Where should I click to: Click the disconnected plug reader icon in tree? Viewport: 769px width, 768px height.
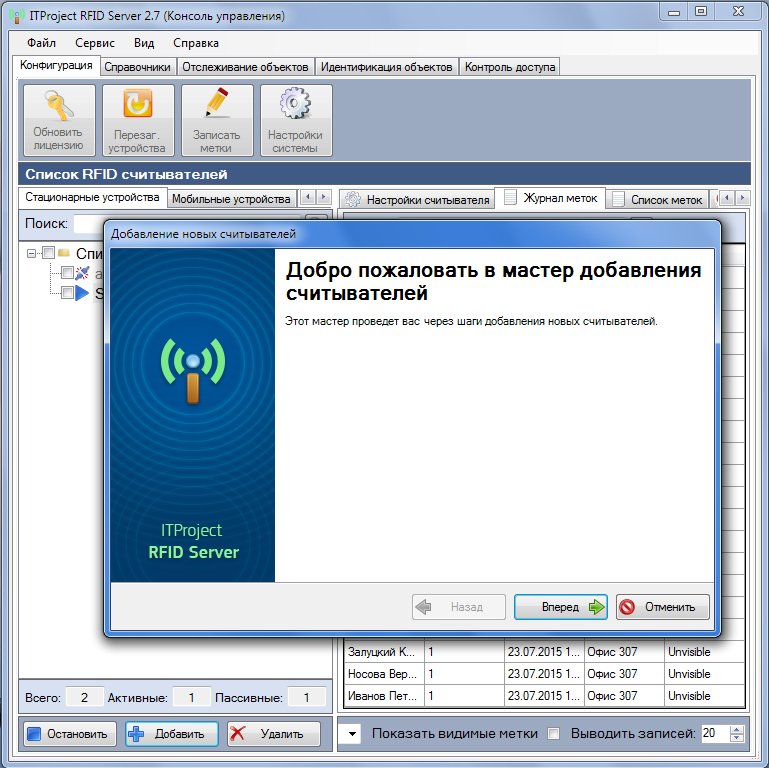click(82, 273)
